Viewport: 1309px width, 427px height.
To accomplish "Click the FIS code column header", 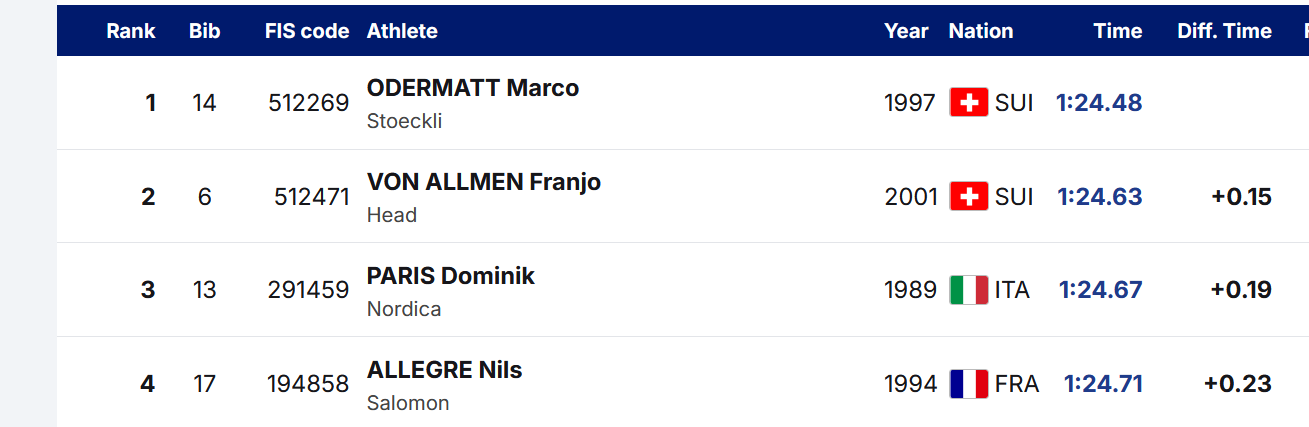I will tap(307, 31).
